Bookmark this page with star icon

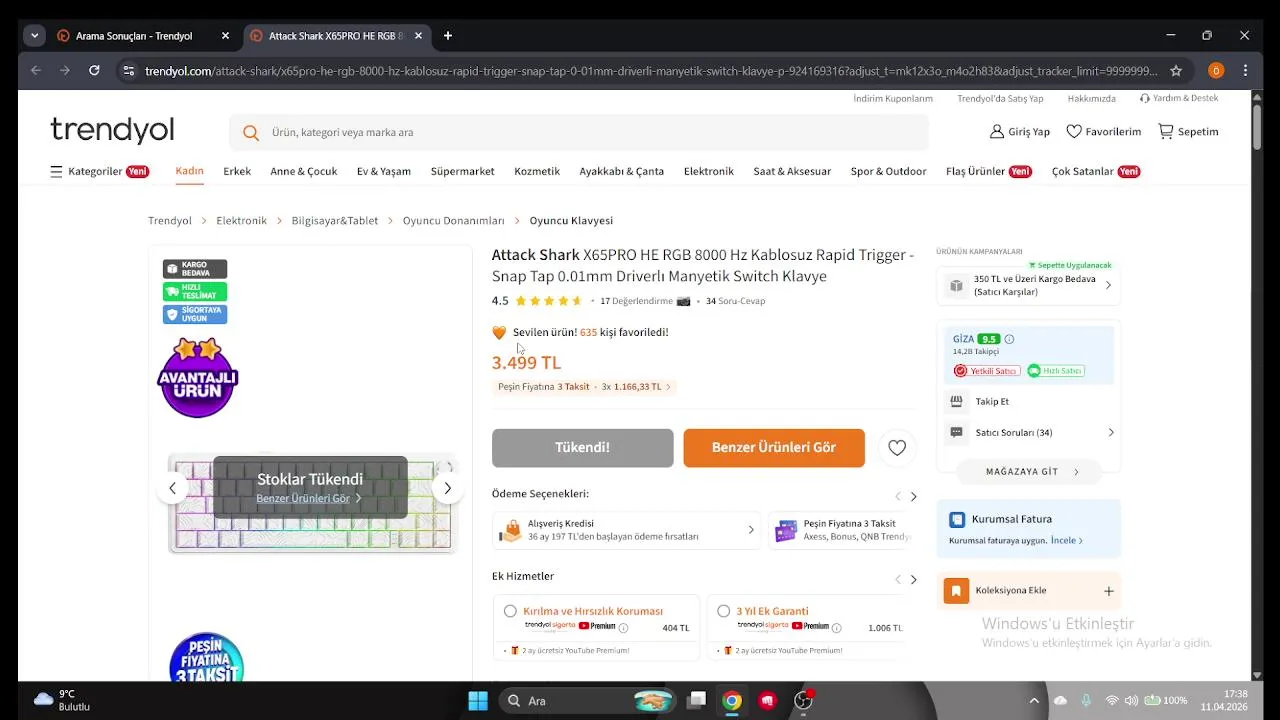1176,71
